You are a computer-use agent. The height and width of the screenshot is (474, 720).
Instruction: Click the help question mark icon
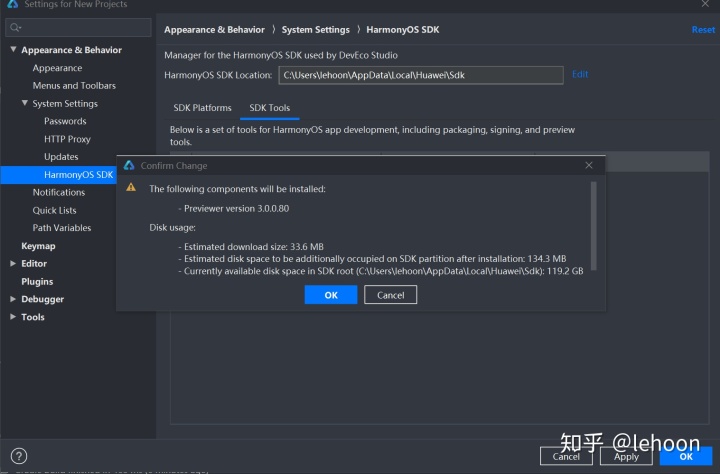click(x=19, y=456)
